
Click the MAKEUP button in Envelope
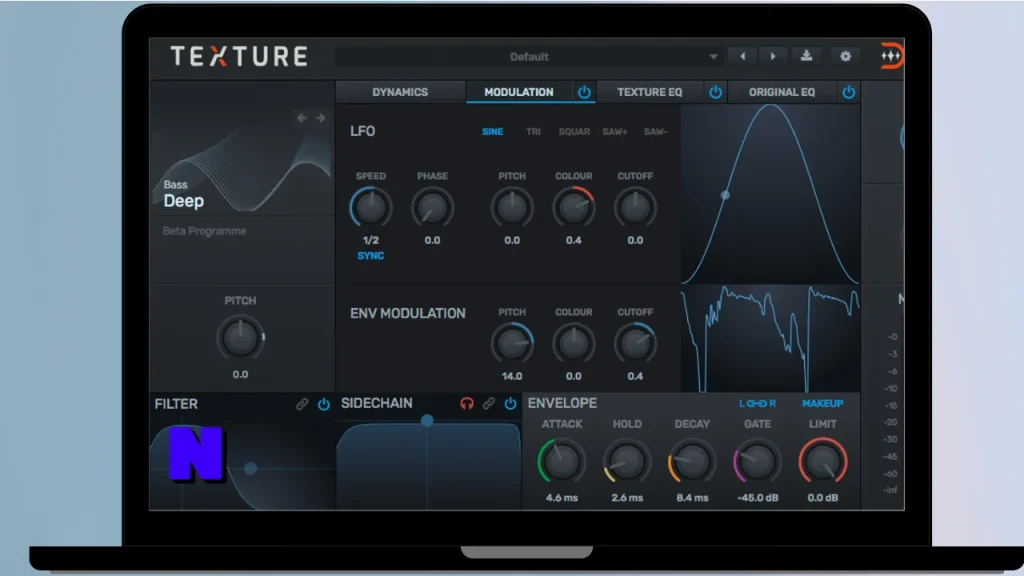(x=822, y=404)
